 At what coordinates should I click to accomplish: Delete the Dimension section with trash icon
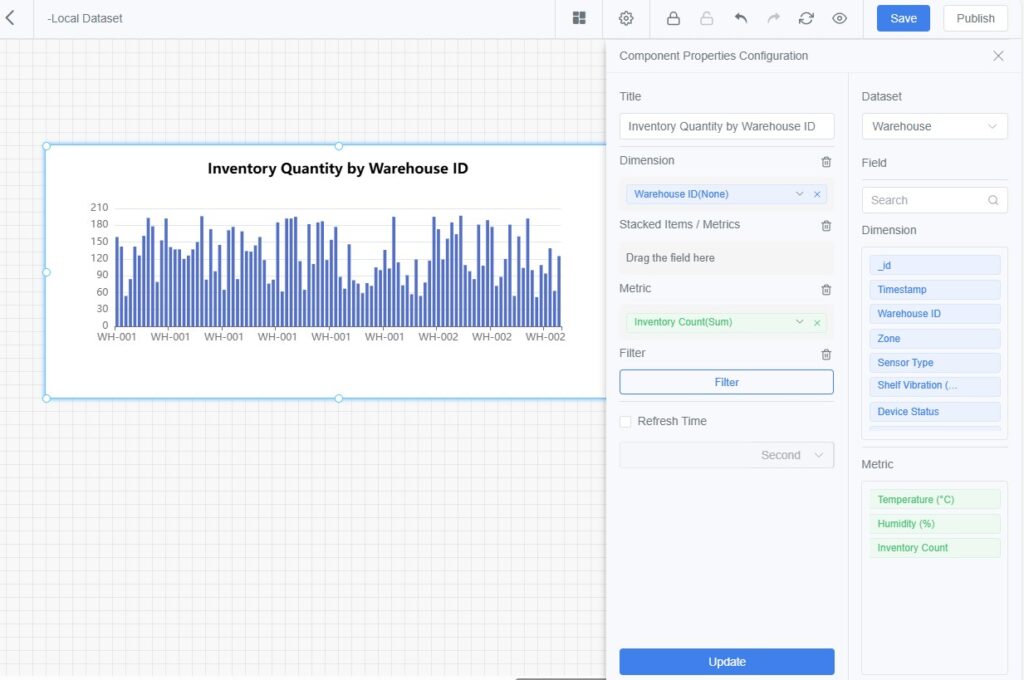pos(826,161)
